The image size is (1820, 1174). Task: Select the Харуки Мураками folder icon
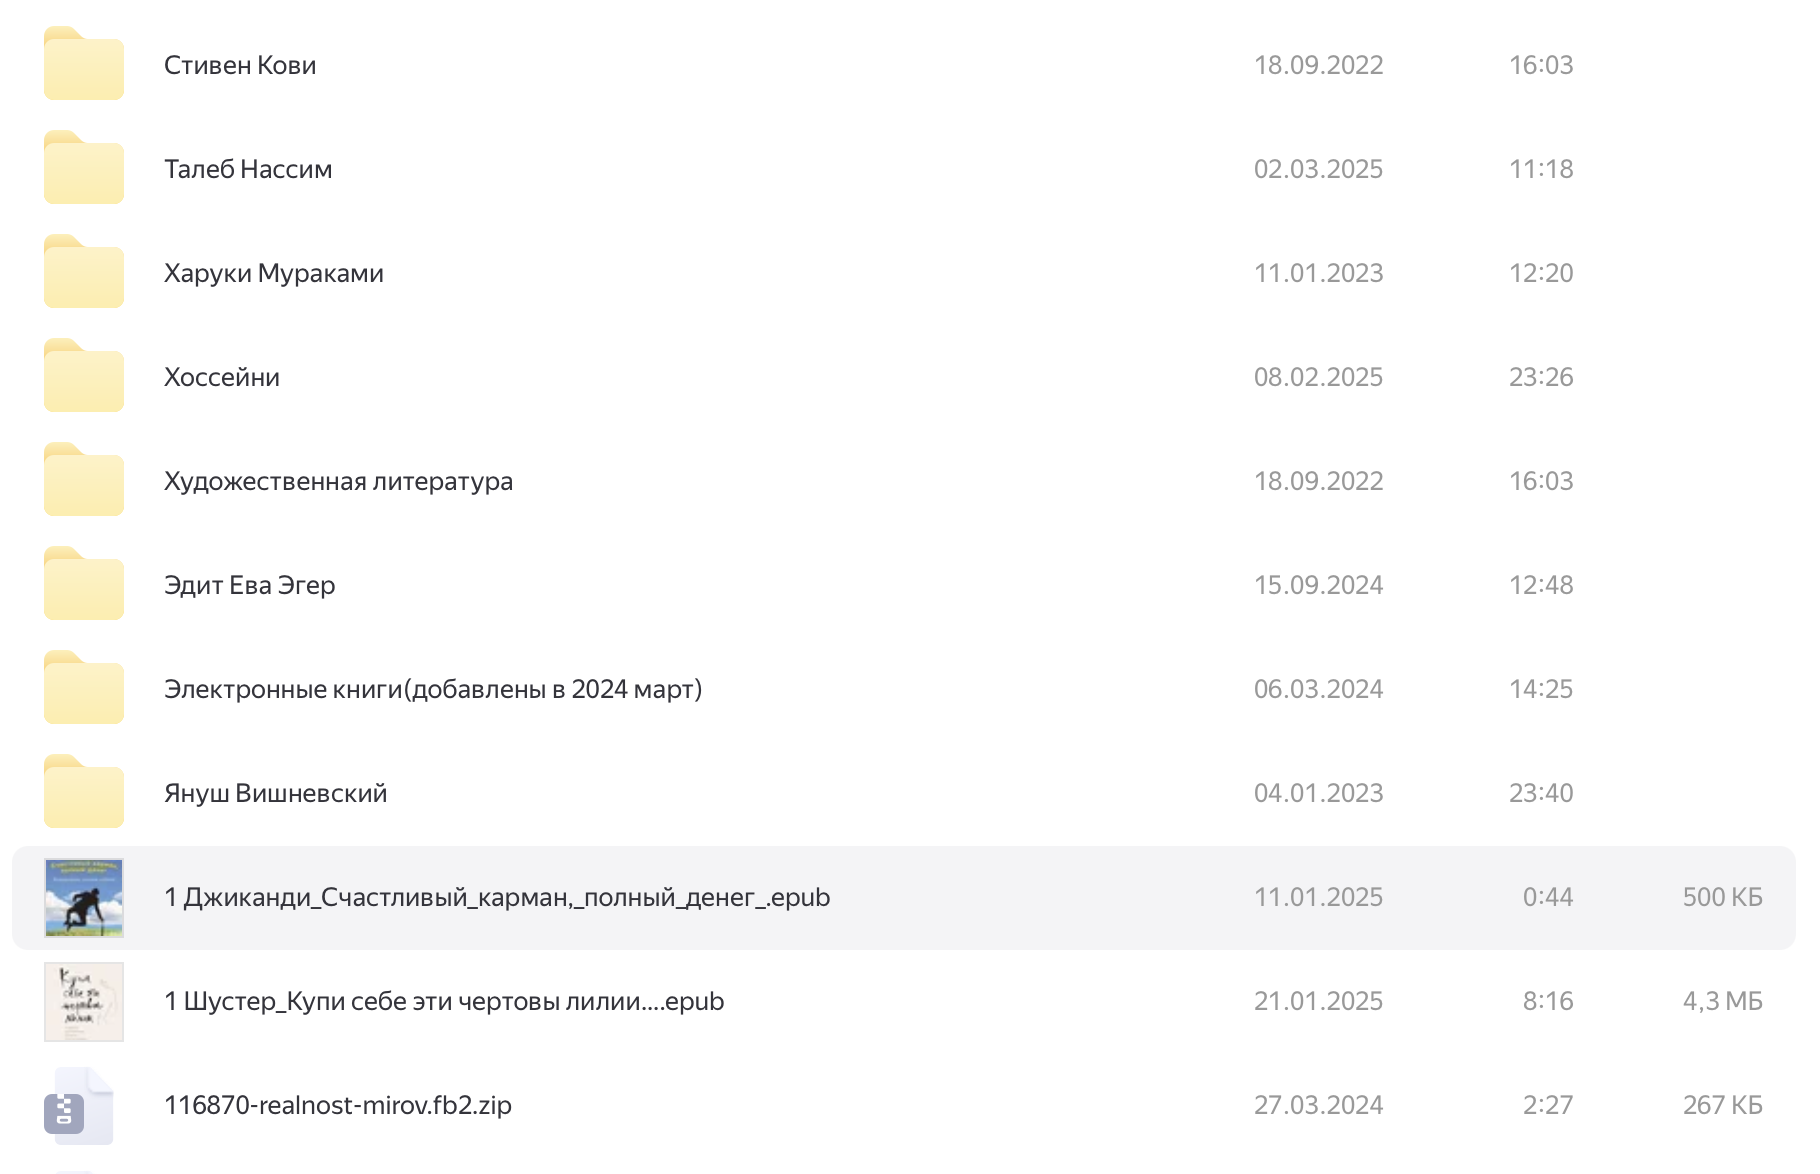[x=84, y=273]
